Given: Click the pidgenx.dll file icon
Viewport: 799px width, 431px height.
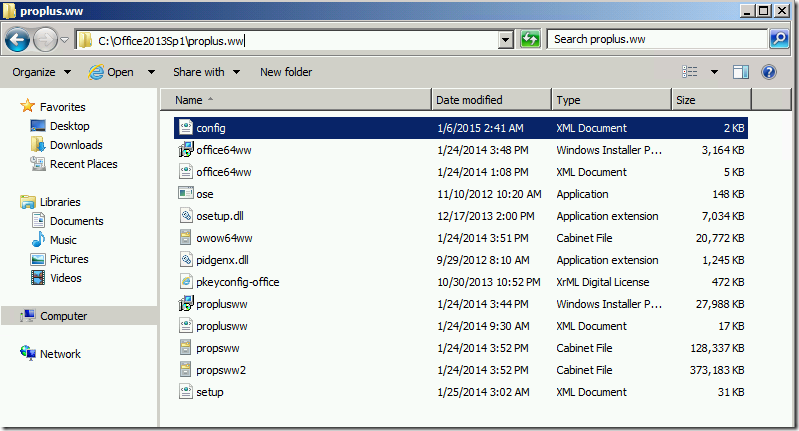Looking at the screenshot, I should [185, 260].
